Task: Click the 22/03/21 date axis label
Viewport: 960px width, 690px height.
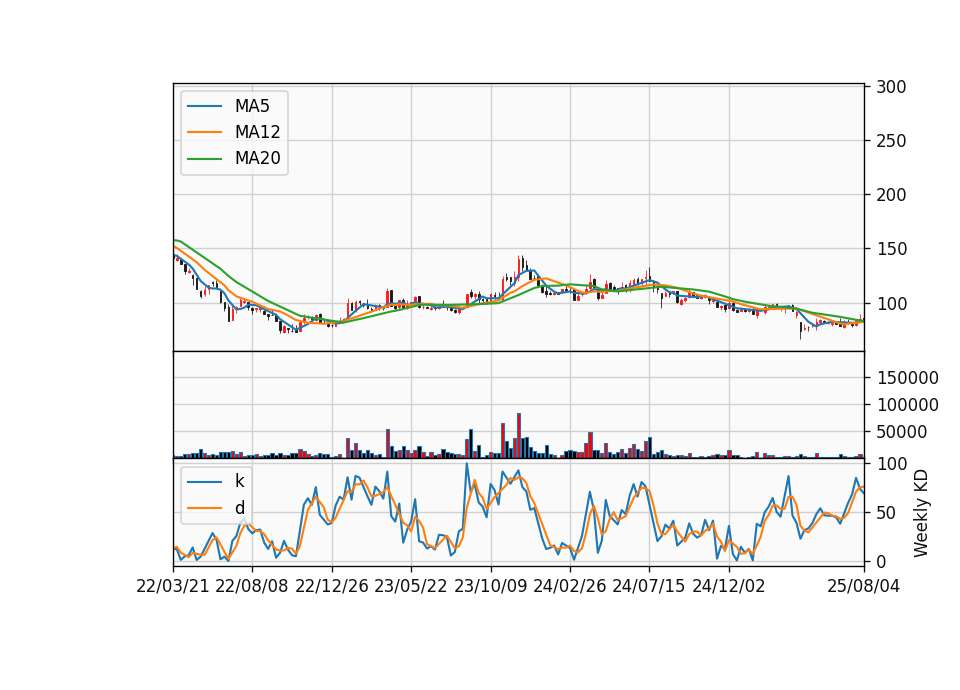Action: click(173, 586)
